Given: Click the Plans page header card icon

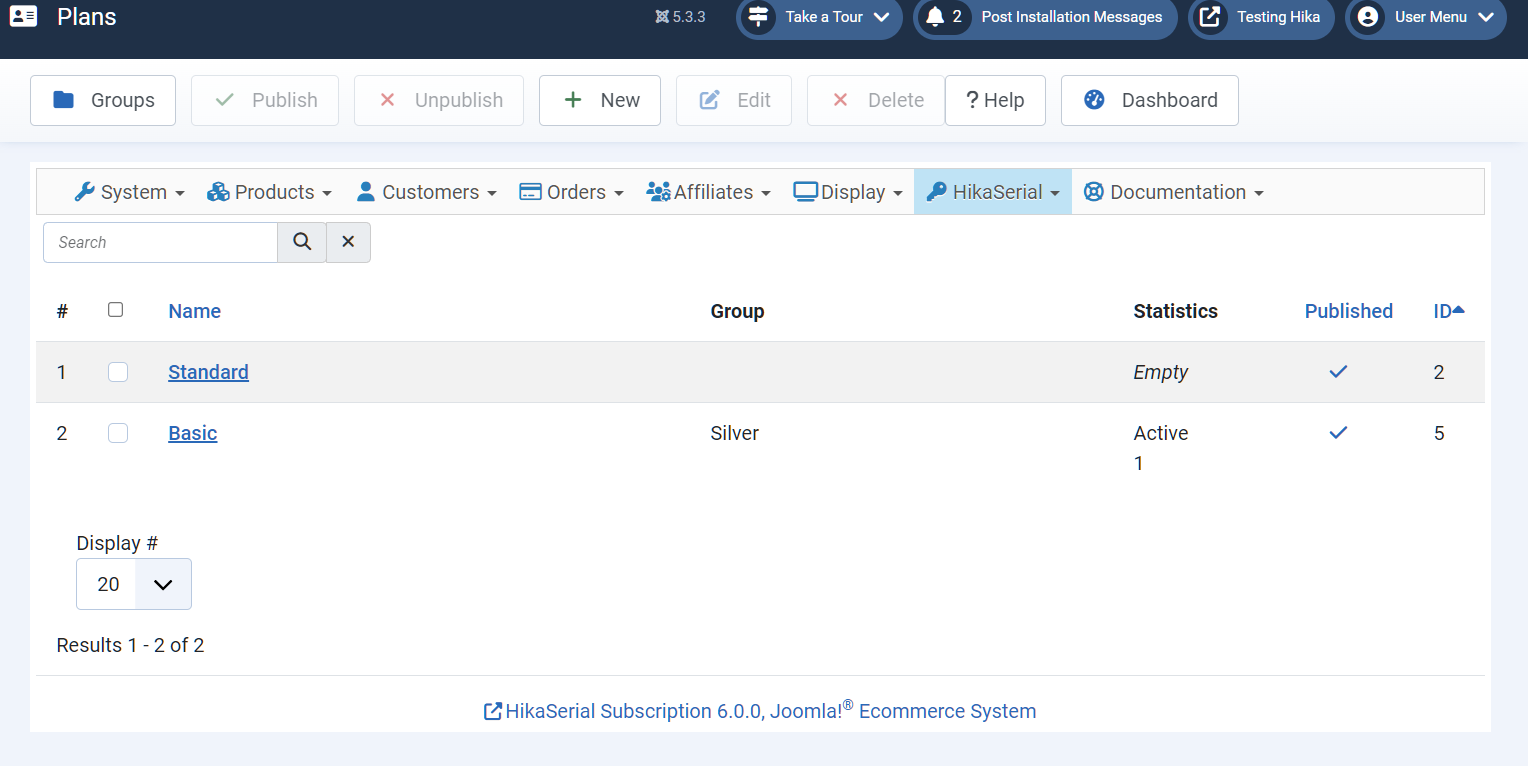Looking at the screenshot, I should [23, 17].
